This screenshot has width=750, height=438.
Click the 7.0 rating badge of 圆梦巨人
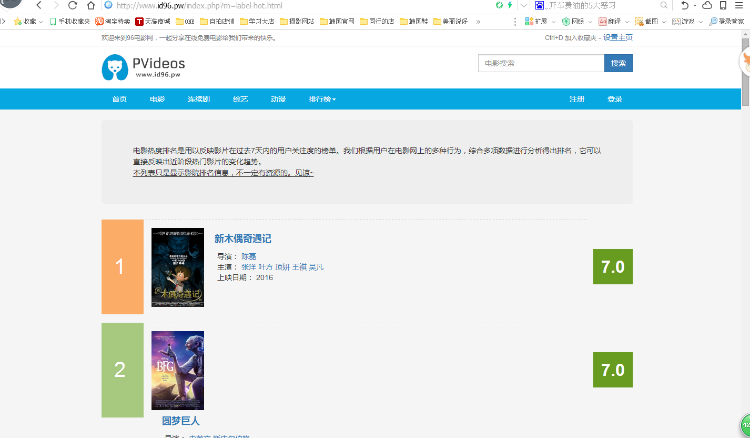point(613,370)
